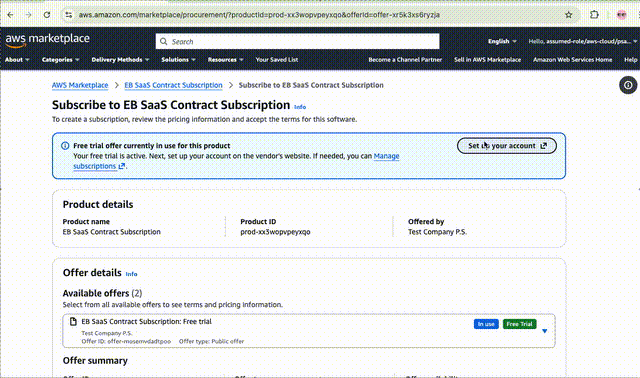Open Your Saved List
This screenshot has height=378, width=640.
pyautogui.click(x=277, y=60)
